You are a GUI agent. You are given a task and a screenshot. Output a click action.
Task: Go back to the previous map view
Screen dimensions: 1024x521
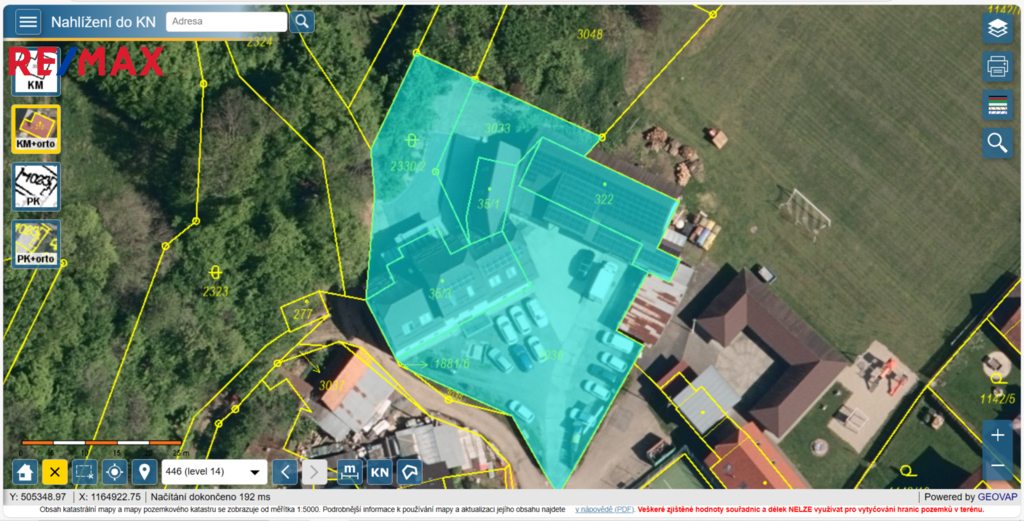(286, 472)
